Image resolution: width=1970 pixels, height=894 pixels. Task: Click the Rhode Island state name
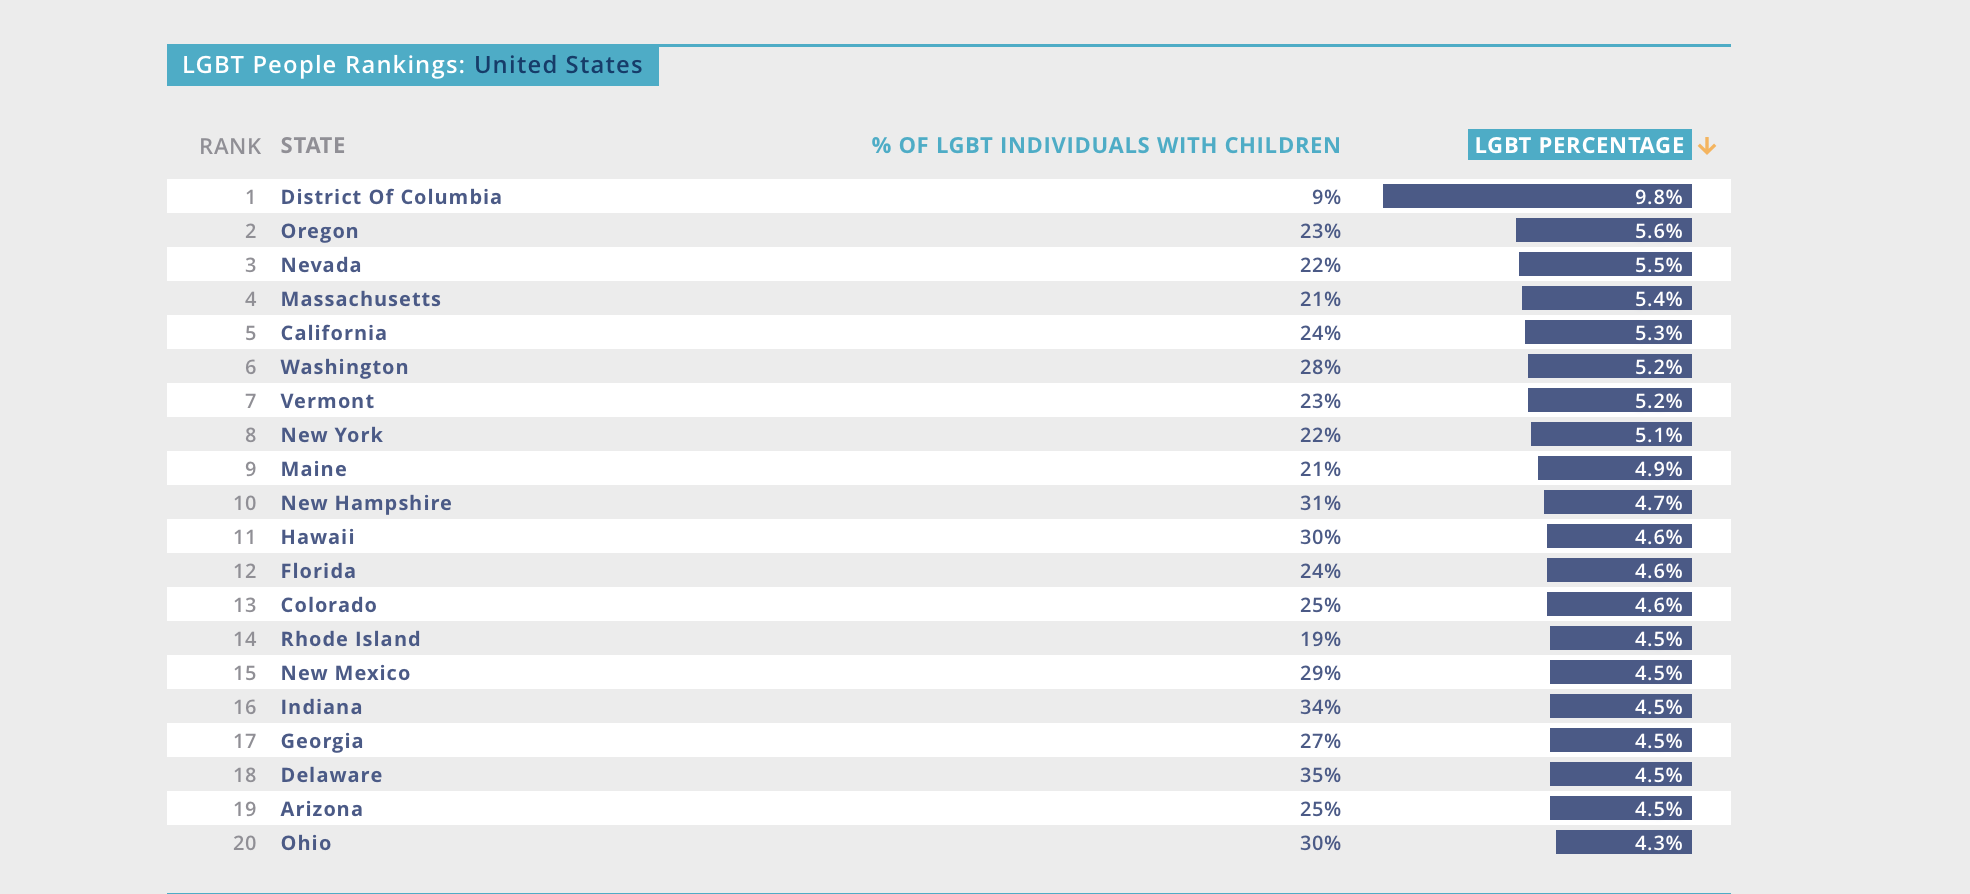click(x=350, y=639)
